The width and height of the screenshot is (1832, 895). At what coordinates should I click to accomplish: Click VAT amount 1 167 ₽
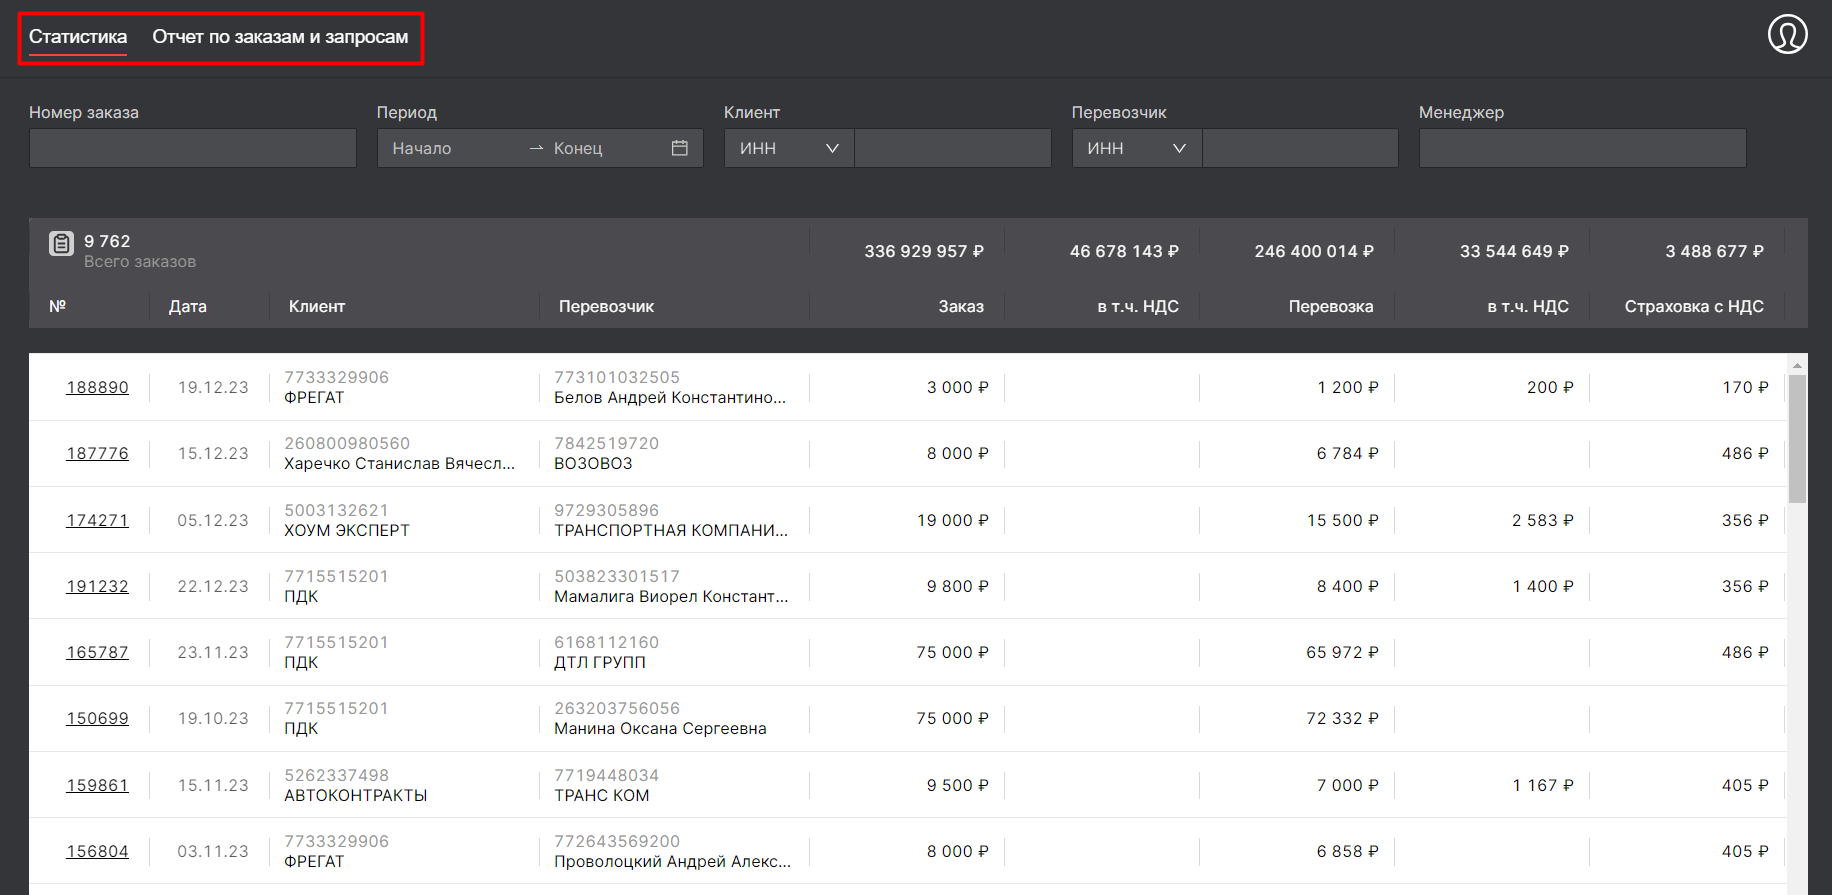pyautogui.click(x=1543, y=785)
